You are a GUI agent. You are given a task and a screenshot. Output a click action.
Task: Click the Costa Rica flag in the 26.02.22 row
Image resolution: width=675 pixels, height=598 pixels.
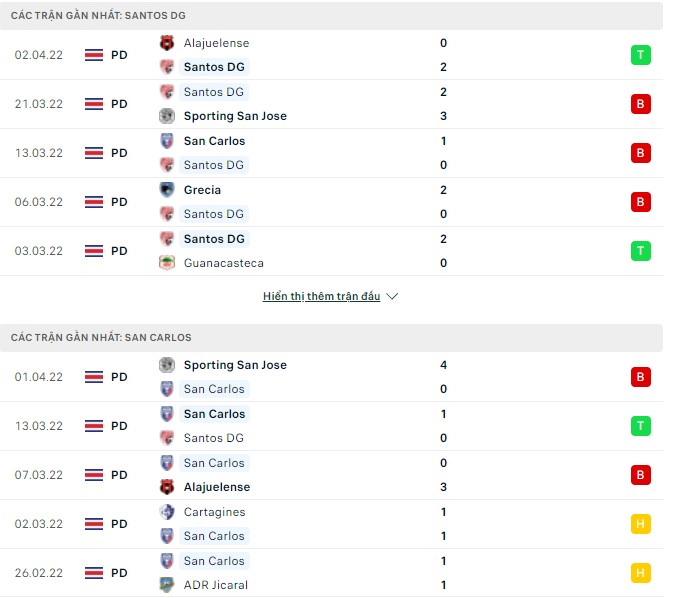[x=95, y=573]
